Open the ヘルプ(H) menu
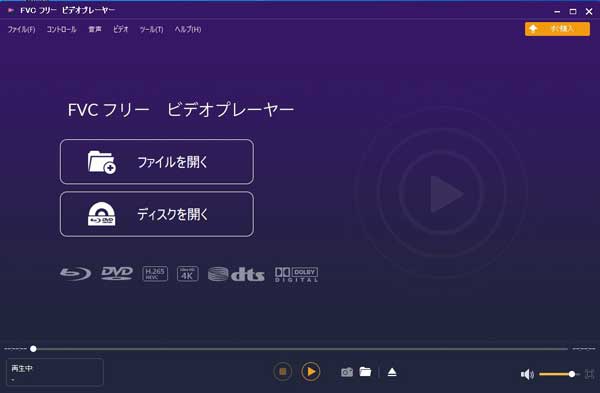 (188, 29)
